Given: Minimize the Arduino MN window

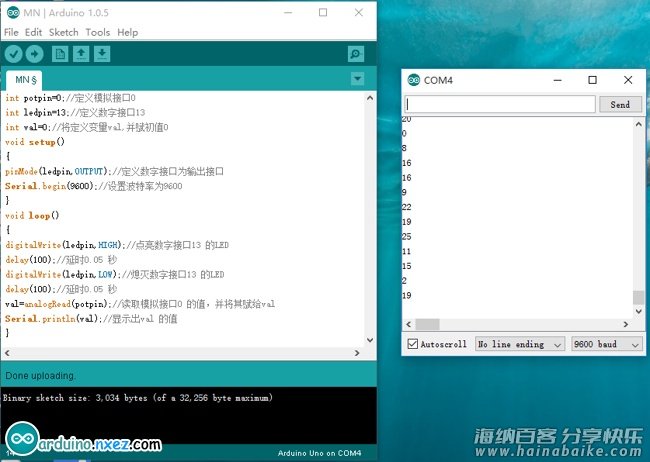Looking at the screenshot, I should tap(288, 12).
